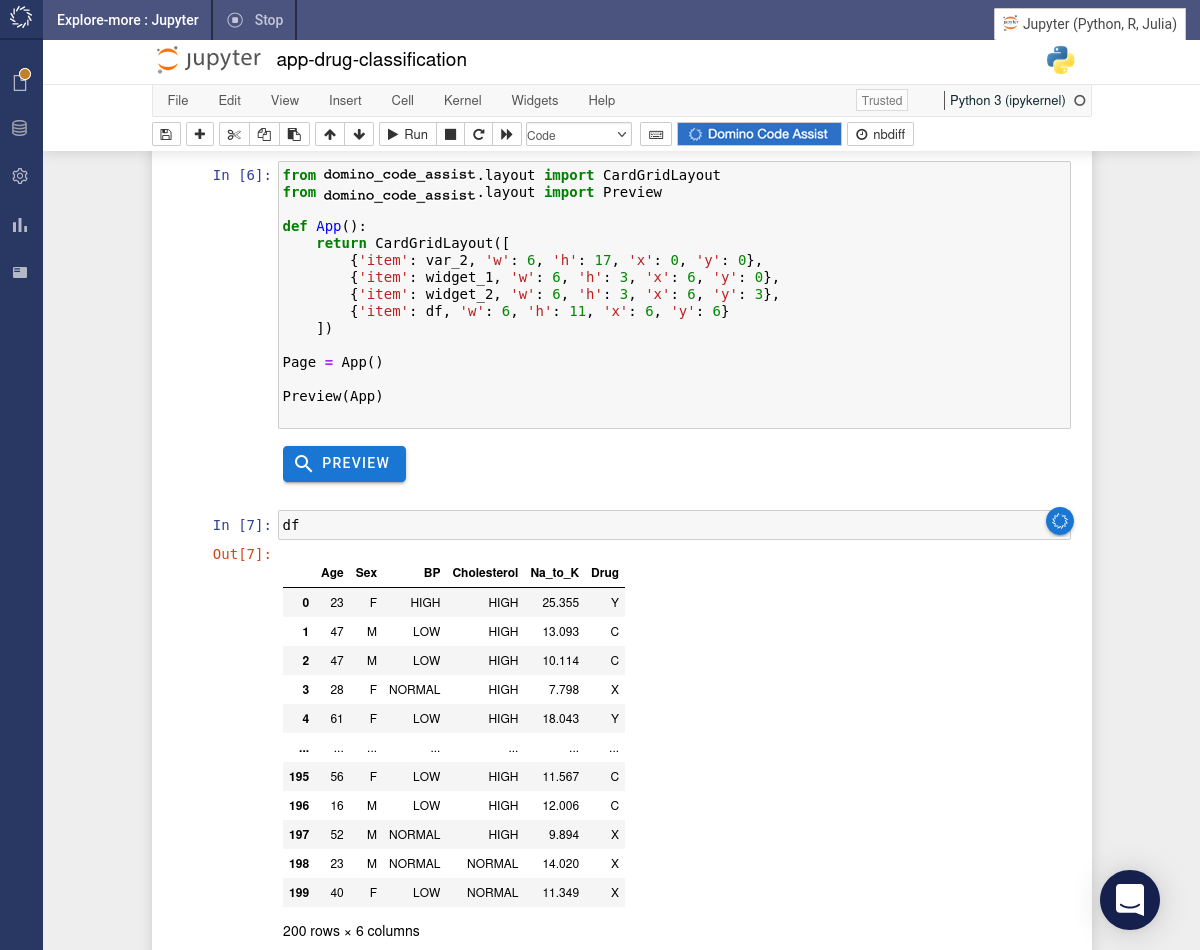
Task: Click the blue PREVIEW button
Action: coord(344,464)
